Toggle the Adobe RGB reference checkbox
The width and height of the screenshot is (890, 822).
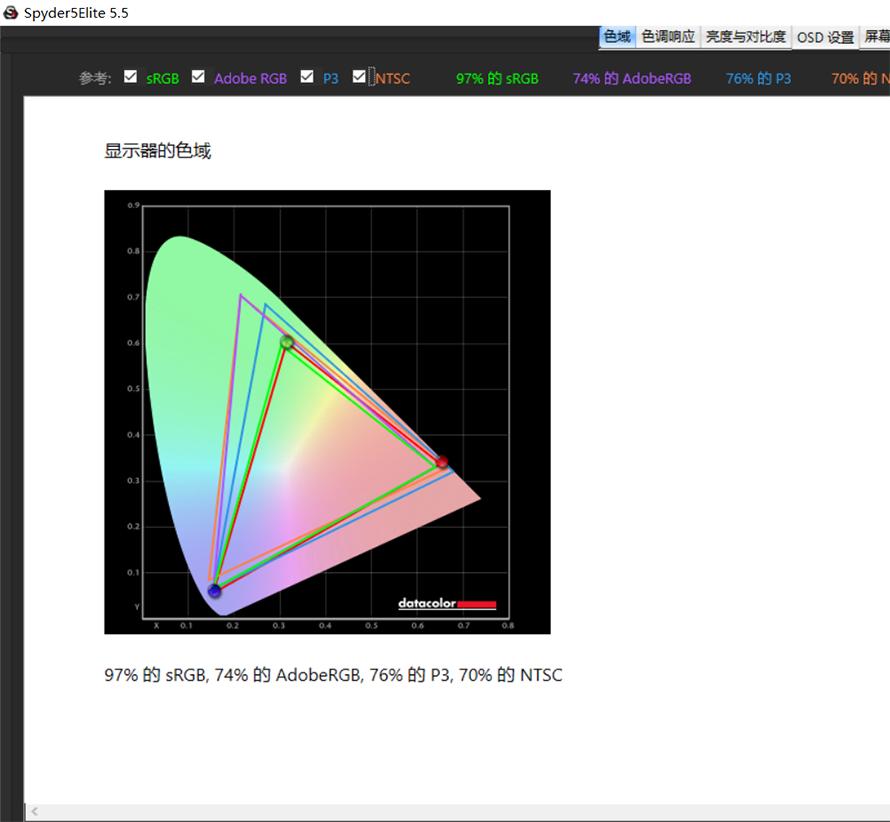point(198,77)
